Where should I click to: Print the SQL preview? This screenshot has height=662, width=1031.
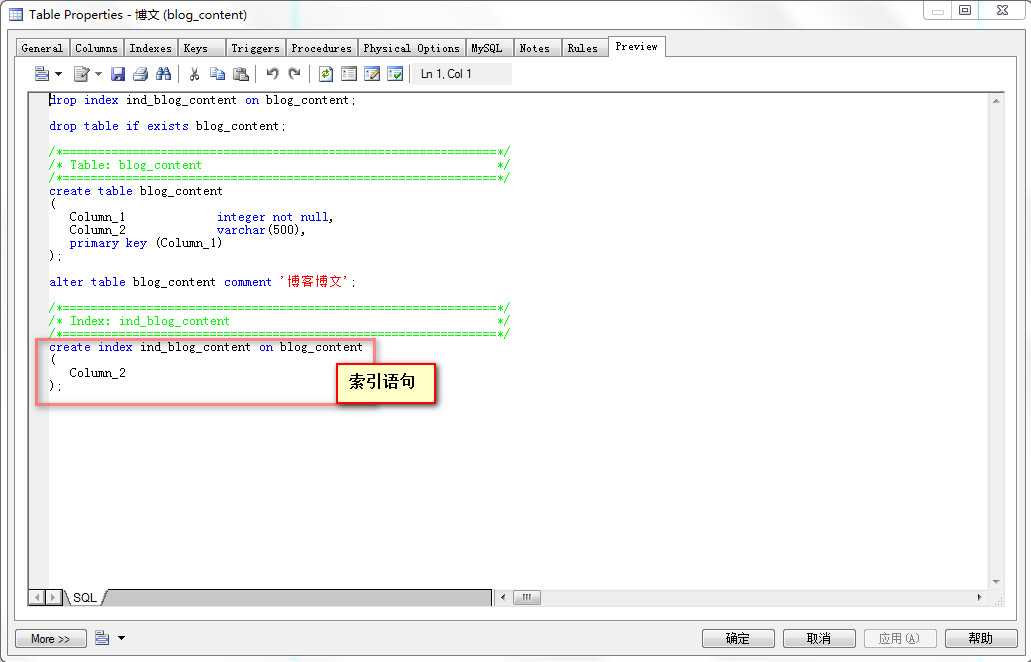tap(140, 74)
